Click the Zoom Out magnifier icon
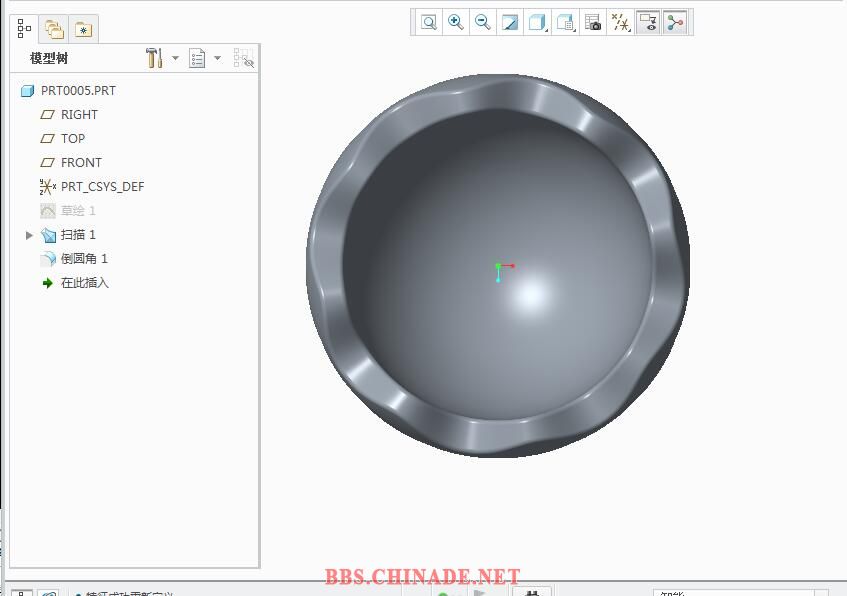Viewport: 847px width, 596px height. 483,22
